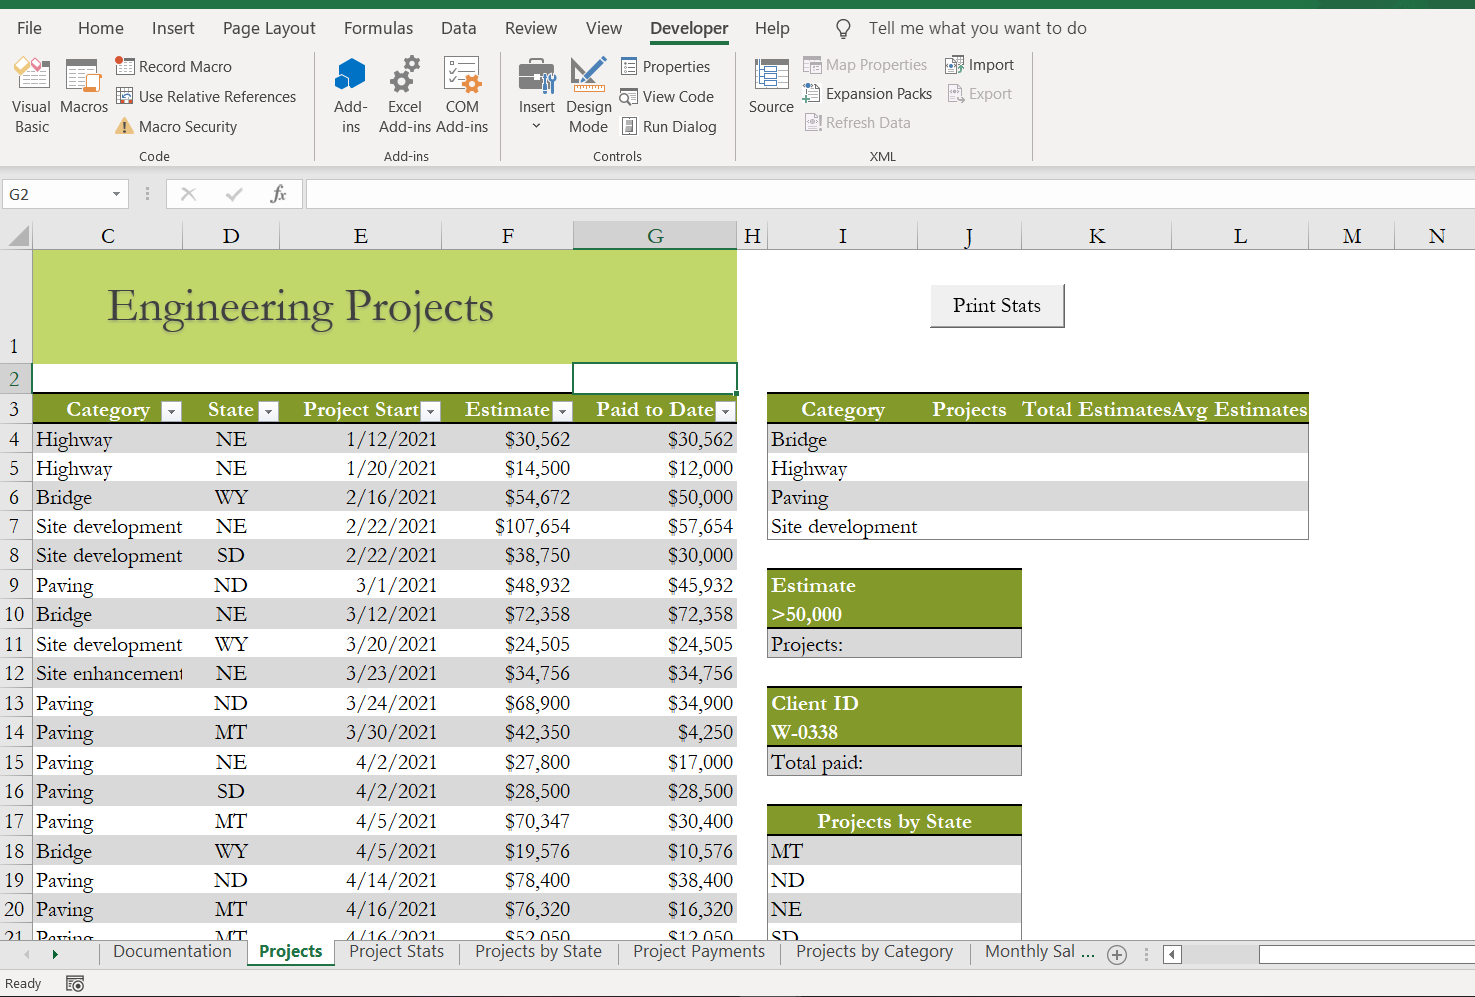Click the XML Import button
Viewport: 1475px width, 997px height.
(x=980, y=64)
